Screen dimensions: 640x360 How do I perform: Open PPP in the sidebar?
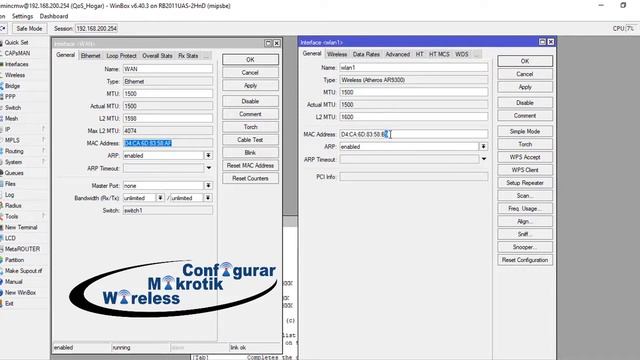point(10,97)
